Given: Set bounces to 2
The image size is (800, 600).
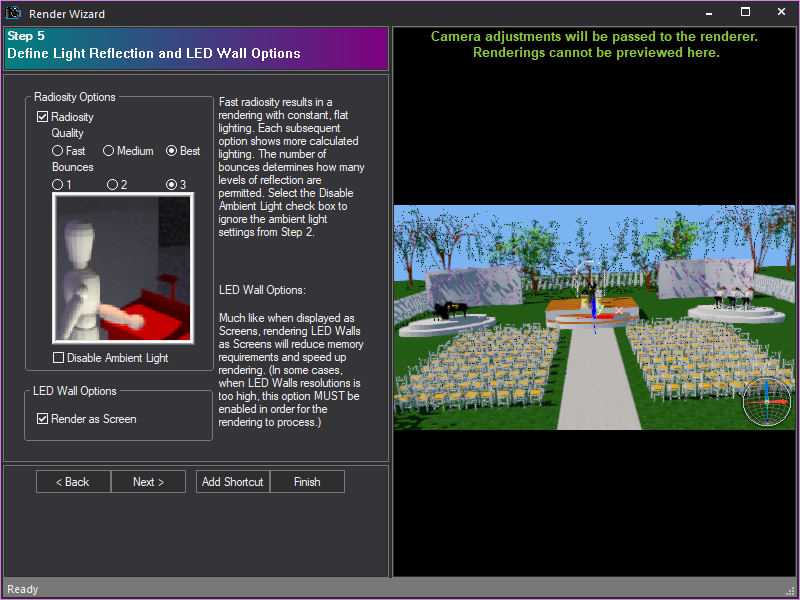Looking at the screenshot, I should (110, 184).
